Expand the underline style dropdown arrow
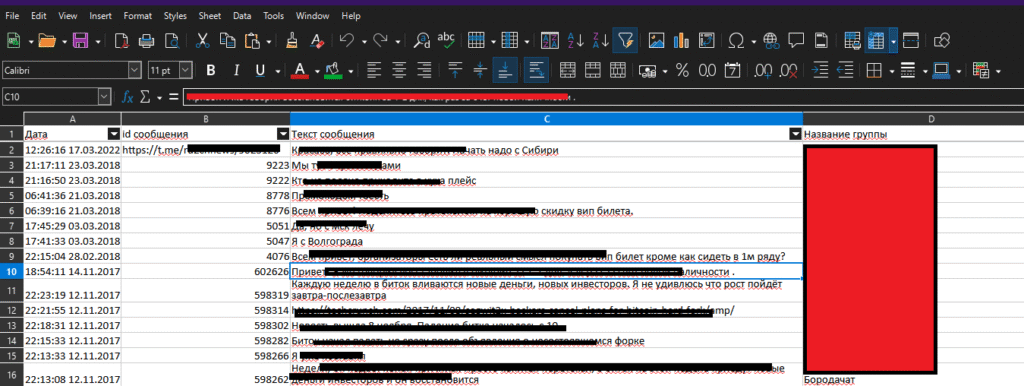The width and height of the screenshot is (1024, 386). [278, 71]
